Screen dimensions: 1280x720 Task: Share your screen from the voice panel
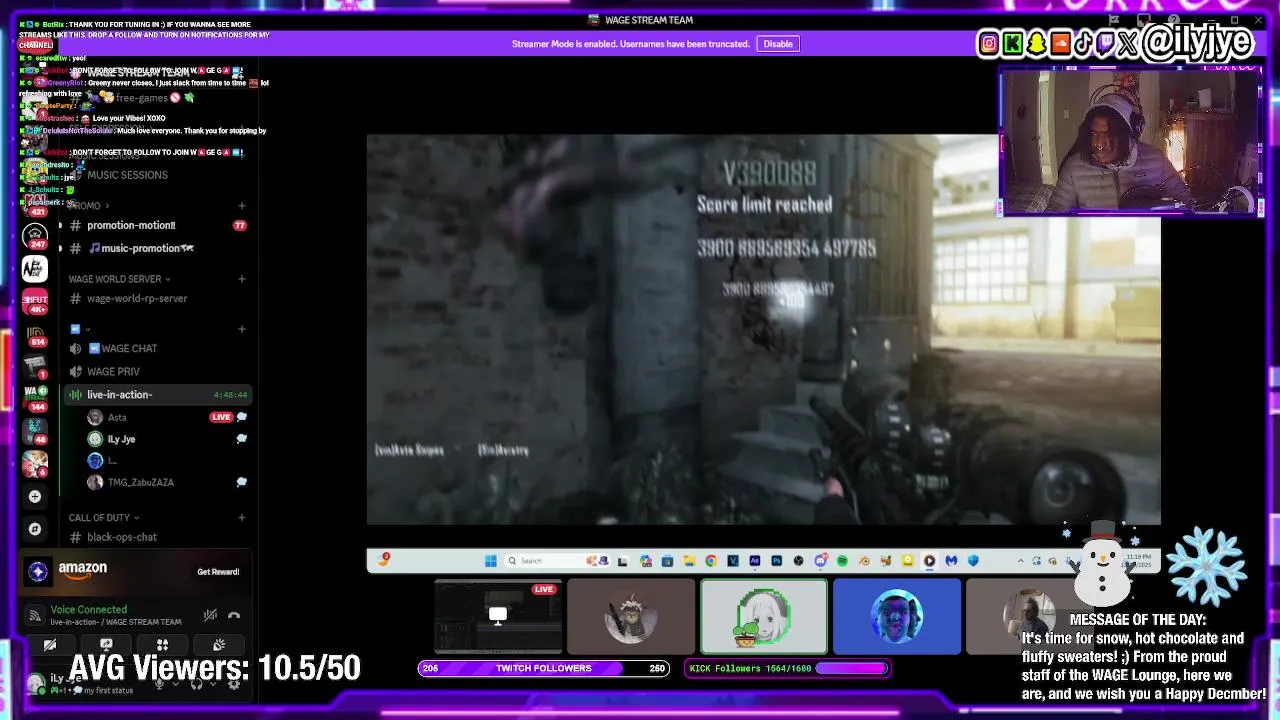106,645
